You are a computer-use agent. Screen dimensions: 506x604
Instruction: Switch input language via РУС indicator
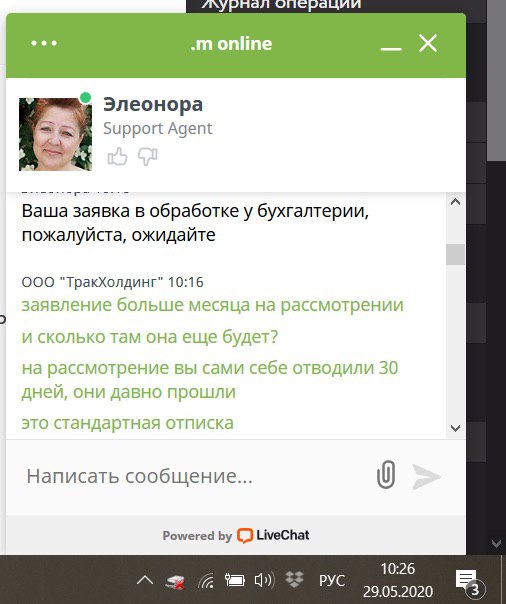332,581
